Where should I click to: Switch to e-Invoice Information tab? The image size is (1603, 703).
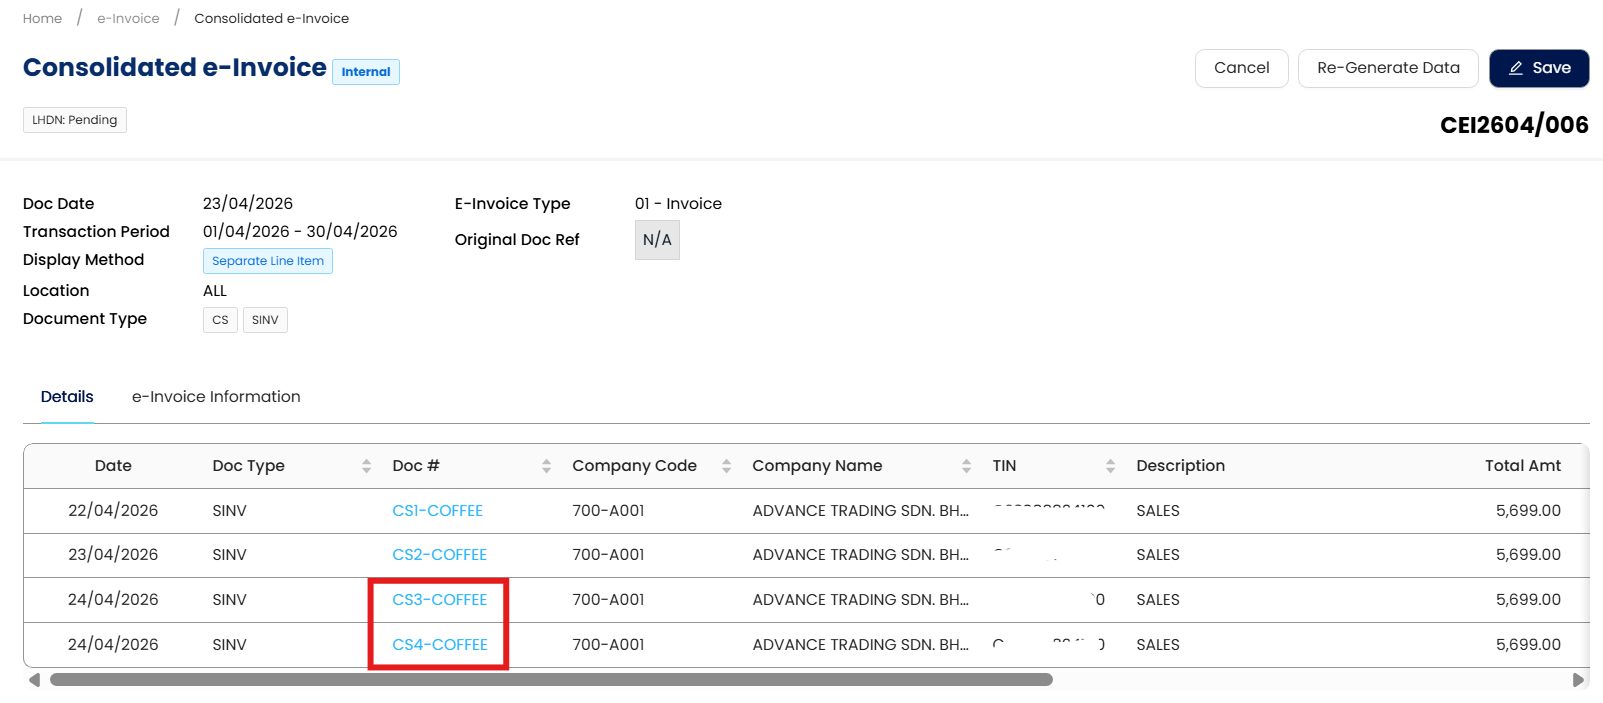tap(216, 397)
